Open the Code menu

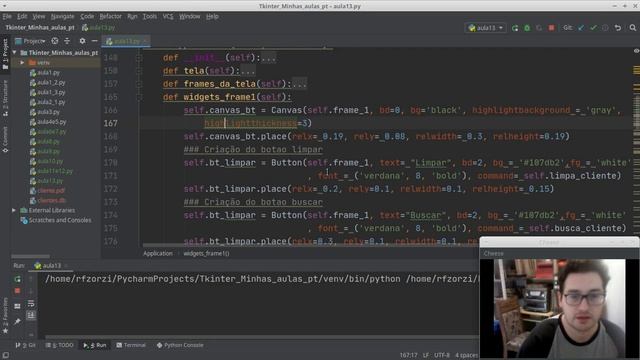pos(87,16)
